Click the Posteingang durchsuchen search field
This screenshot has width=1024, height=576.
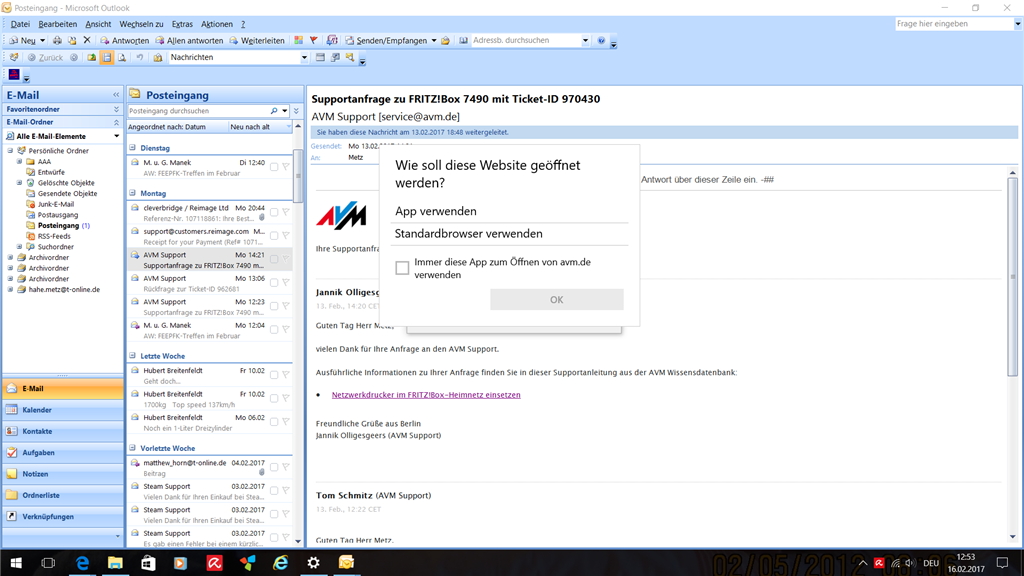pyautogui.click(x=197, y=111)
